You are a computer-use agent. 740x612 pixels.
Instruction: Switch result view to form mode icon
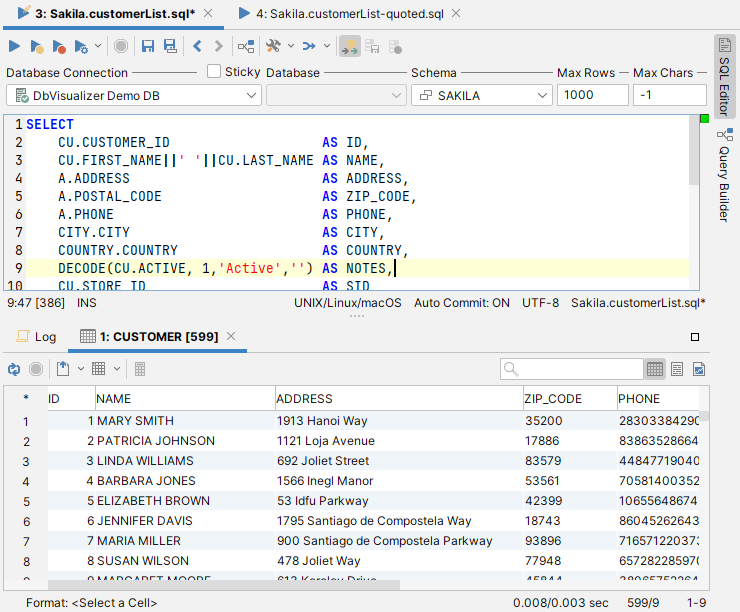pos(677,369)
